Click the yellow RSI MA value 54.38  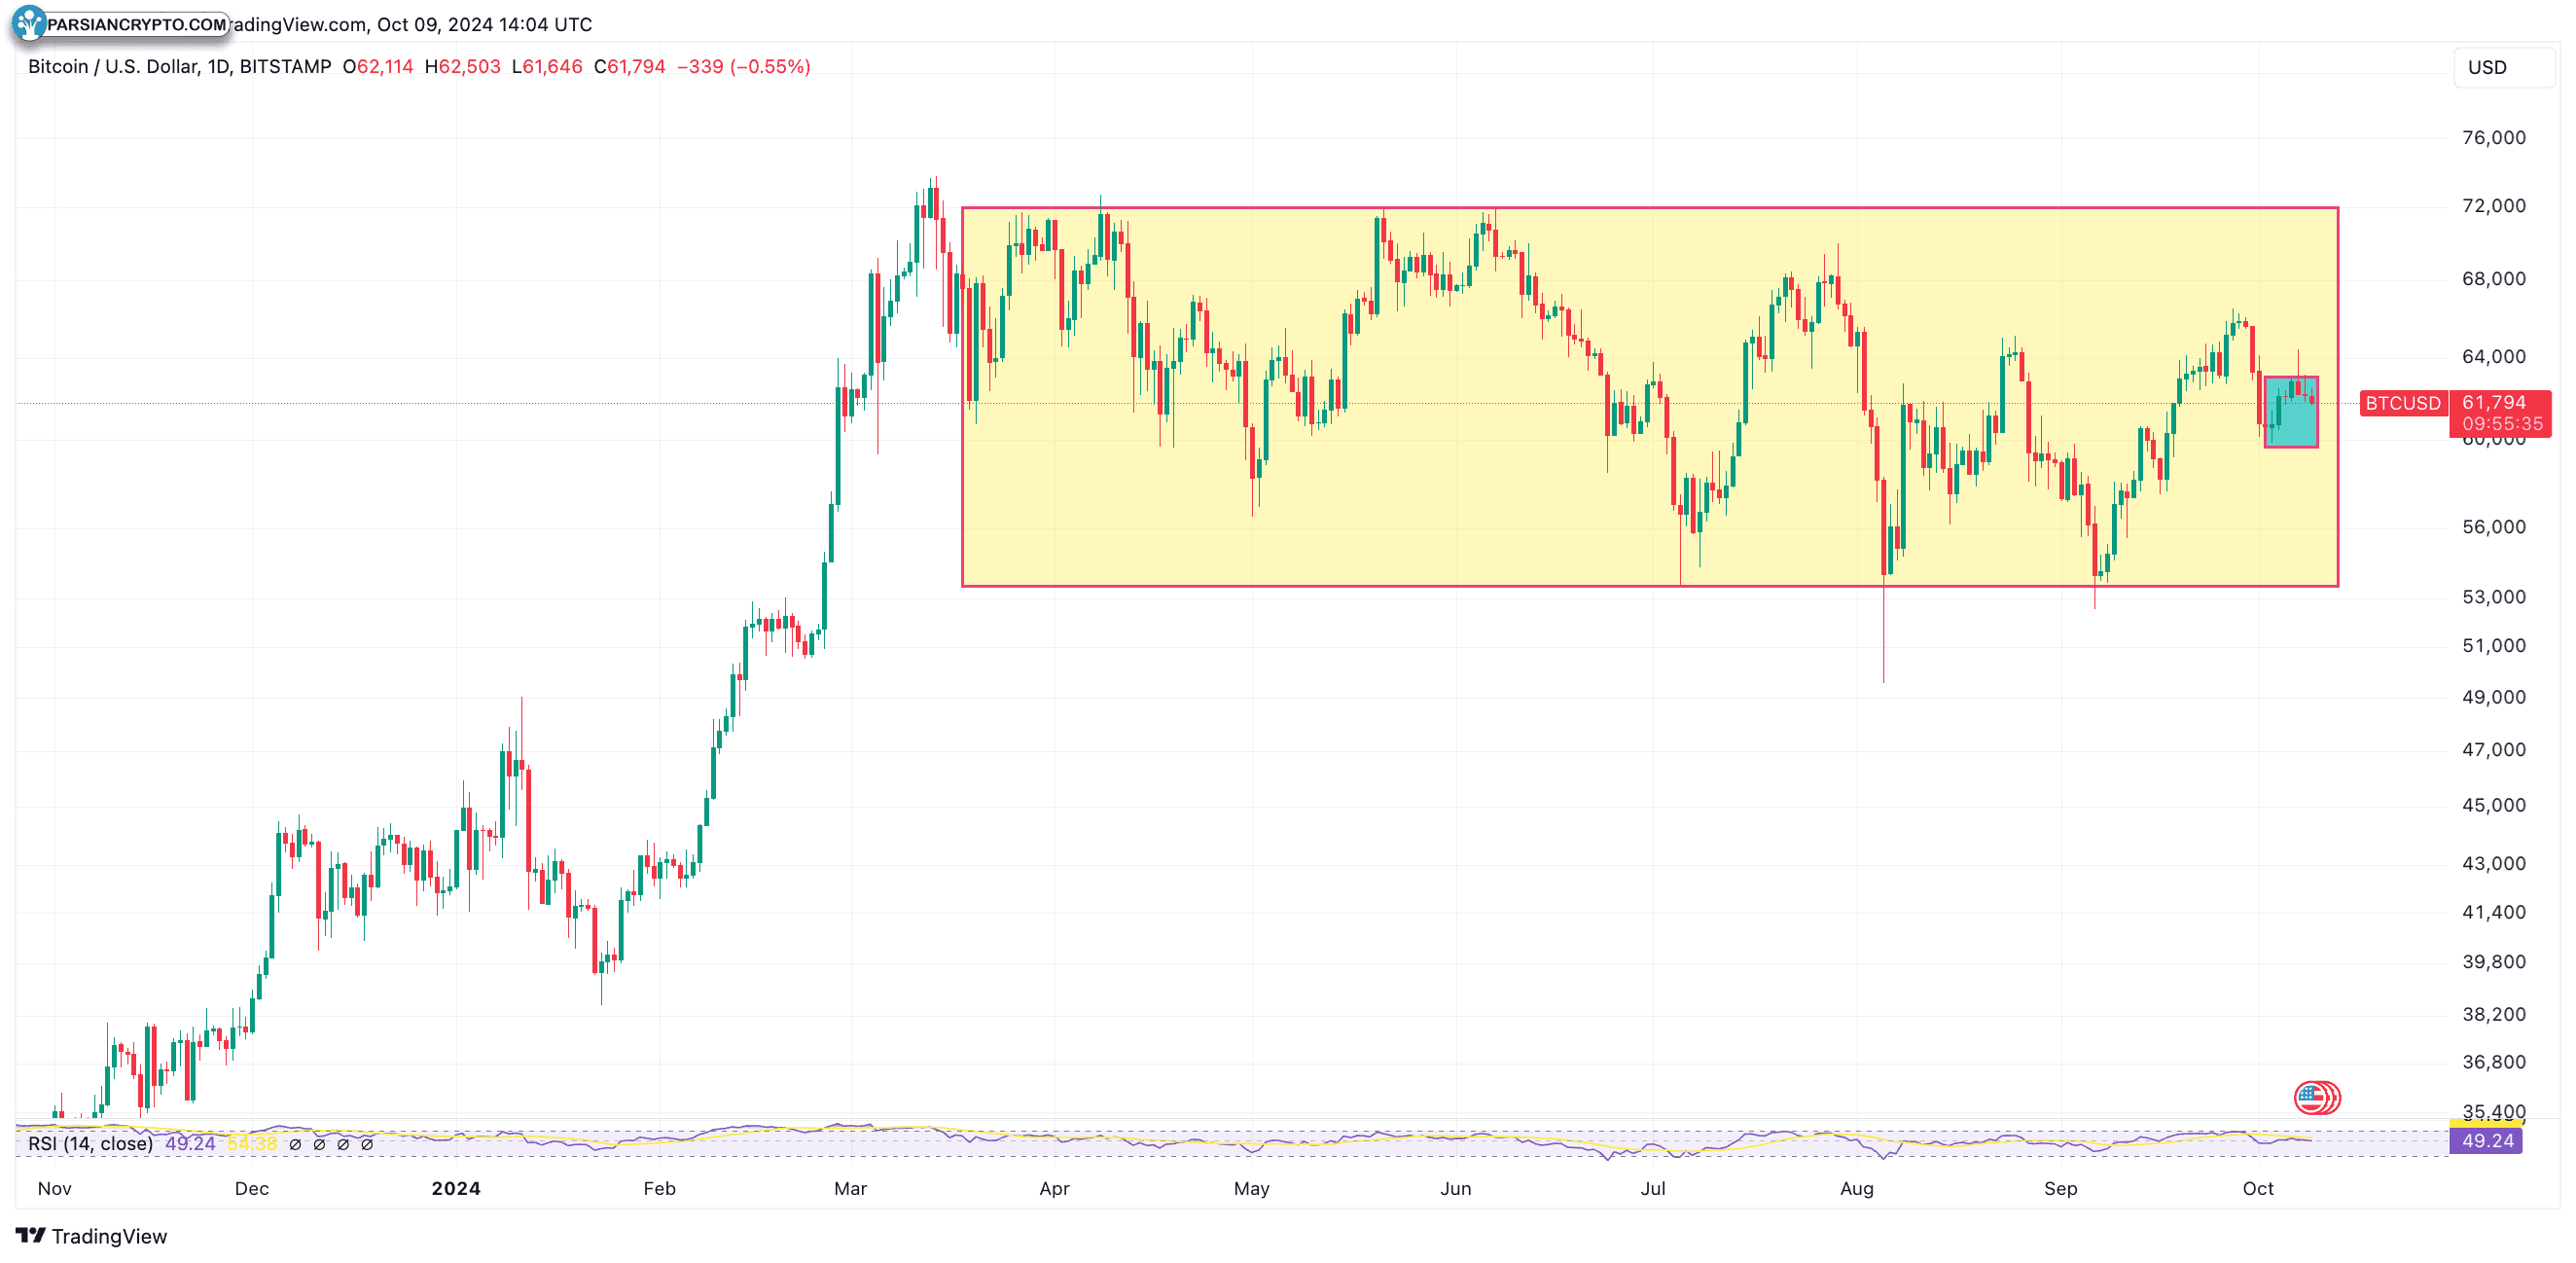click(252, 1143)
